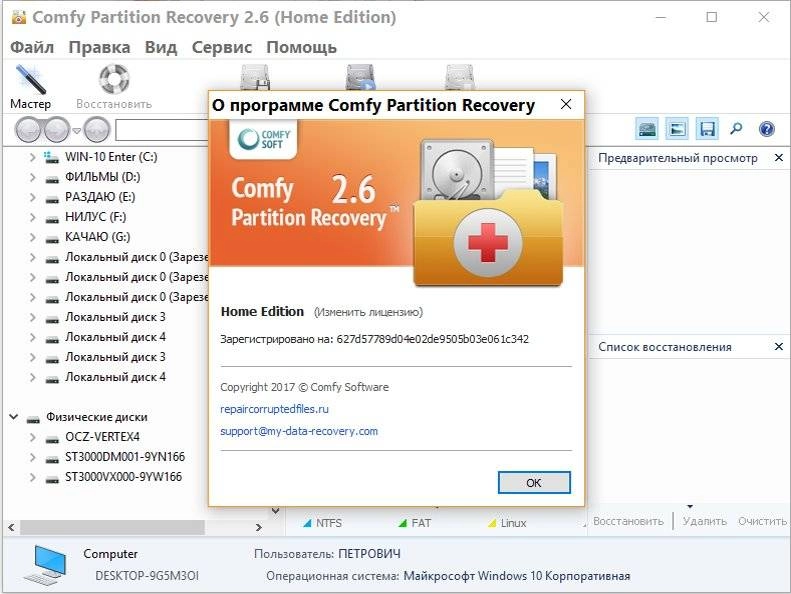The height and width of the screenshot is (594, 791).
Task: Click the app icon in the title bar
Action: click(19, 17)
